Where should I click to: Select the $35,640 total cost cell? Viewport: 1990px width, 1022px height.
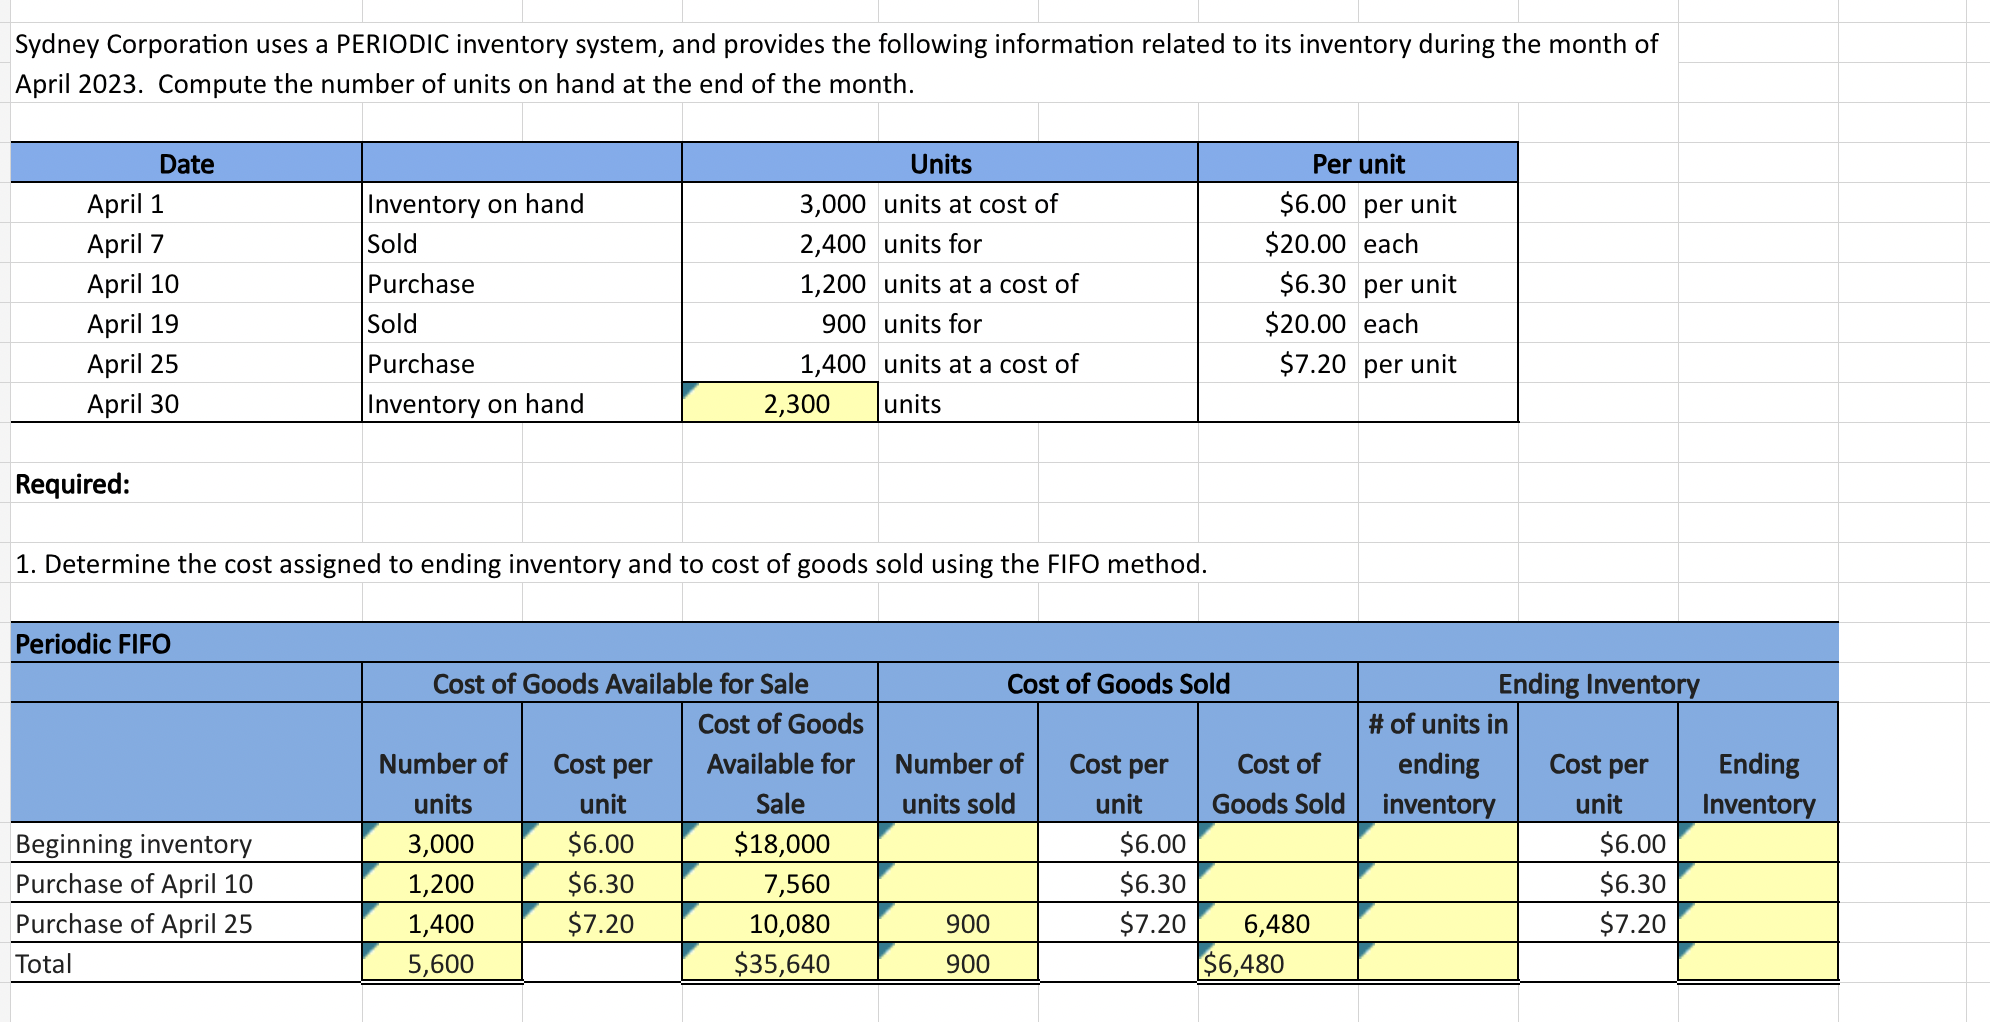(x=780, y=963)
